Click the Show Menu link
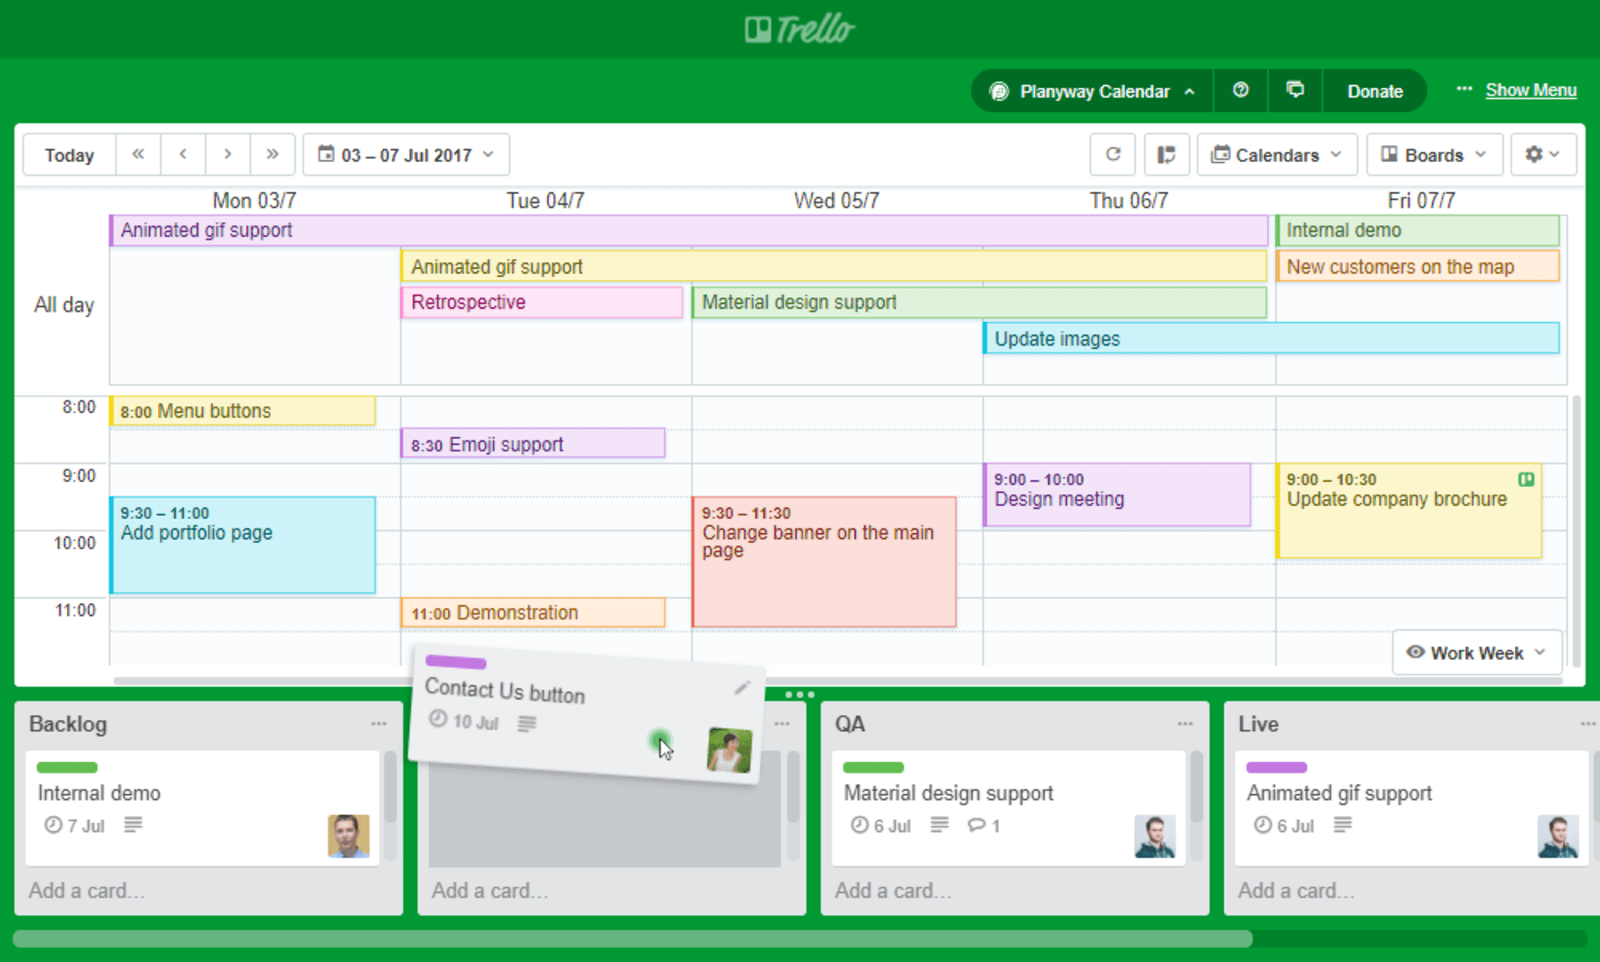This screenshot has height=962, width=1600. [x=1531, y=90]
